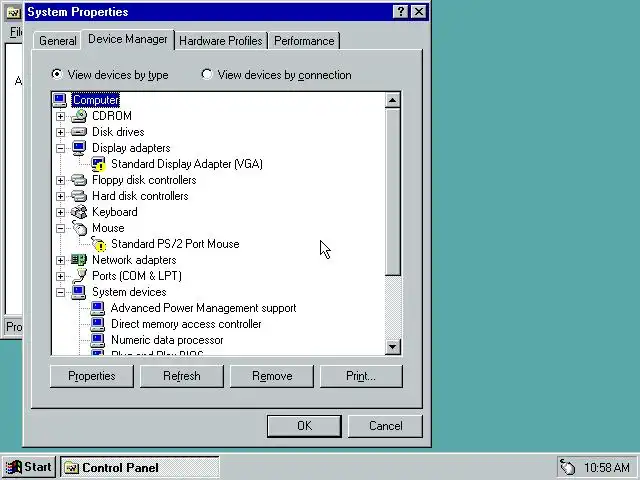Expand the Hard disk controllers node
Image resolution: width=640 pixels, height=480 pixels.
pyautogui.click(x=60, y=196)
